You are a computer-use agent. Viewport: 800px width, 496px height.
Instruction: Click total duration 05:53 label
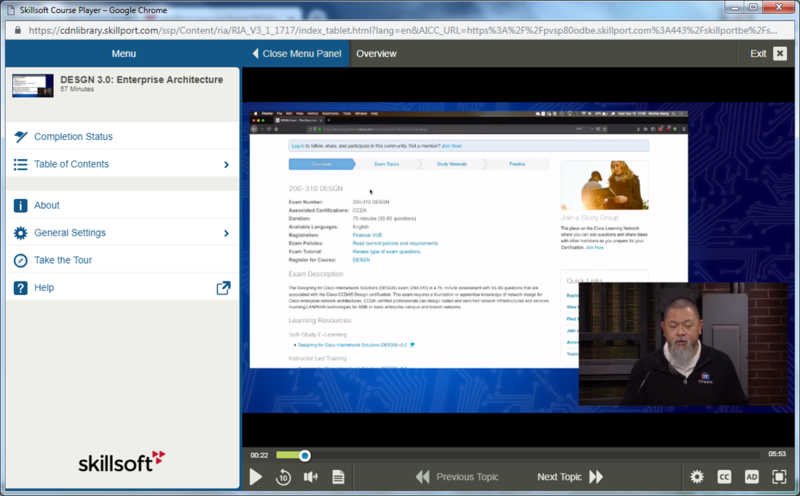[x=777, y=454]
